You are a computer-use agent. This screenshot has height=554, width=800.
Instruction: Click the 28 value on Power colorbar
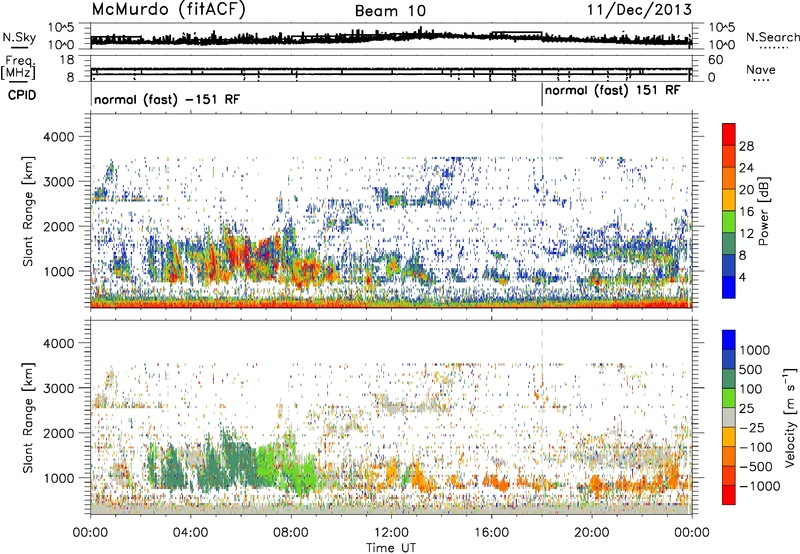tap(746, 146)
